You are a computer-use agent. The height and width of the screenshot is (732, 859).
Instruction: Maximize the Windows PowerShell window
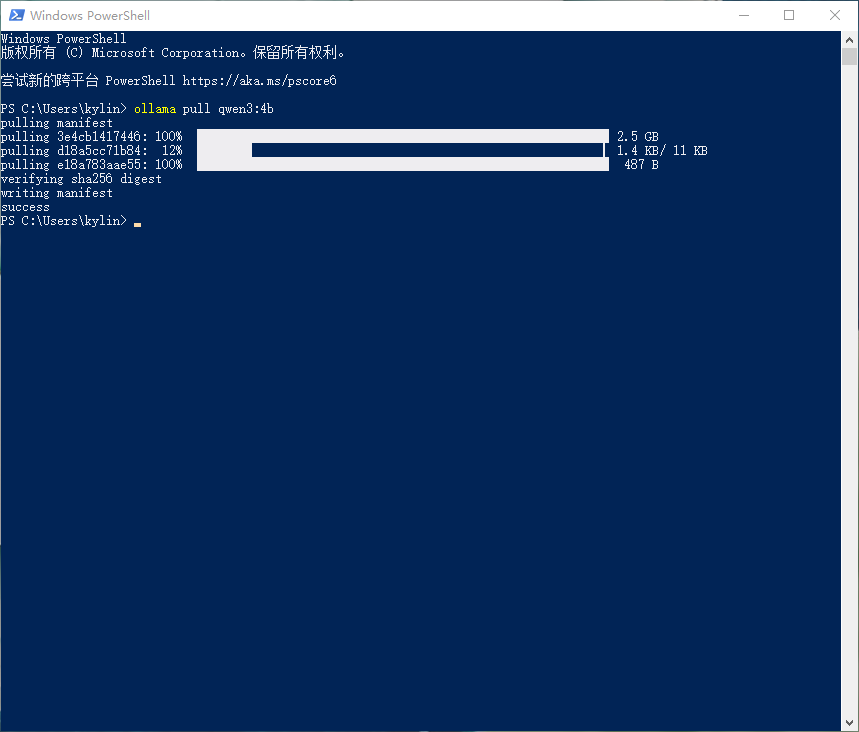tap(789, 15)
